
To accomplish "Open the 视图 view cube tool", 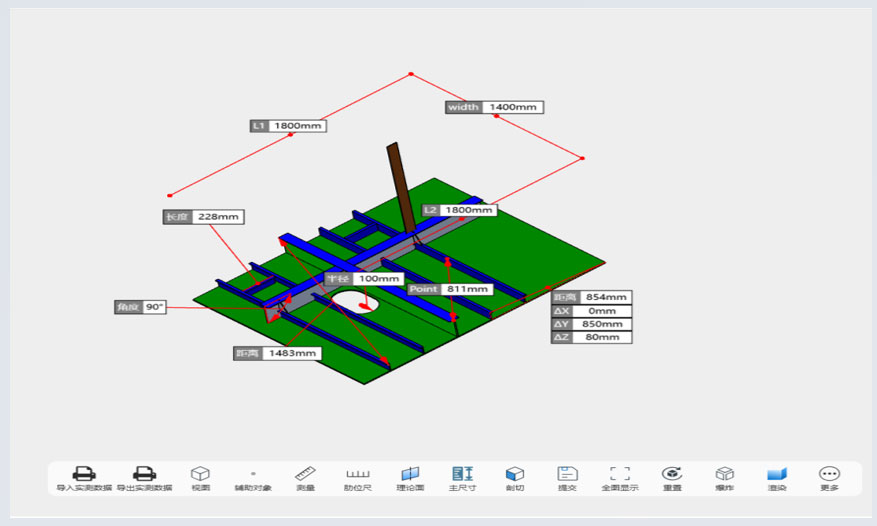I will pos(200,474).
